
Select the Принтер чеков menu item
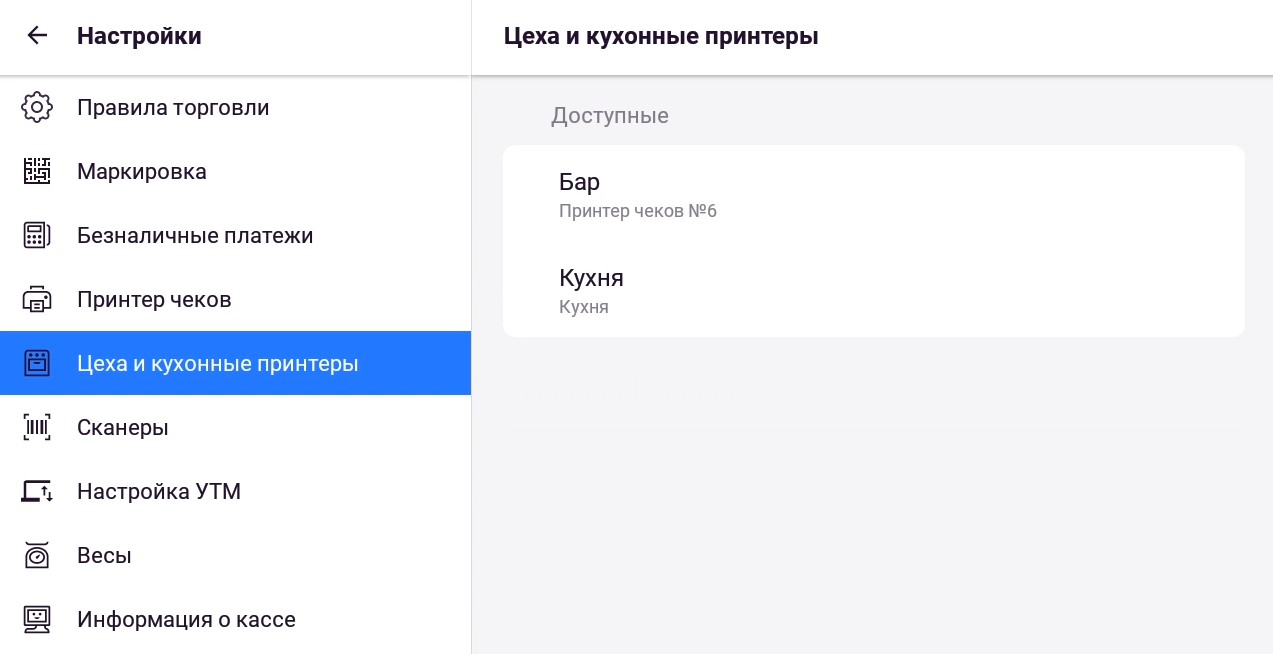(x=154, y=299)
